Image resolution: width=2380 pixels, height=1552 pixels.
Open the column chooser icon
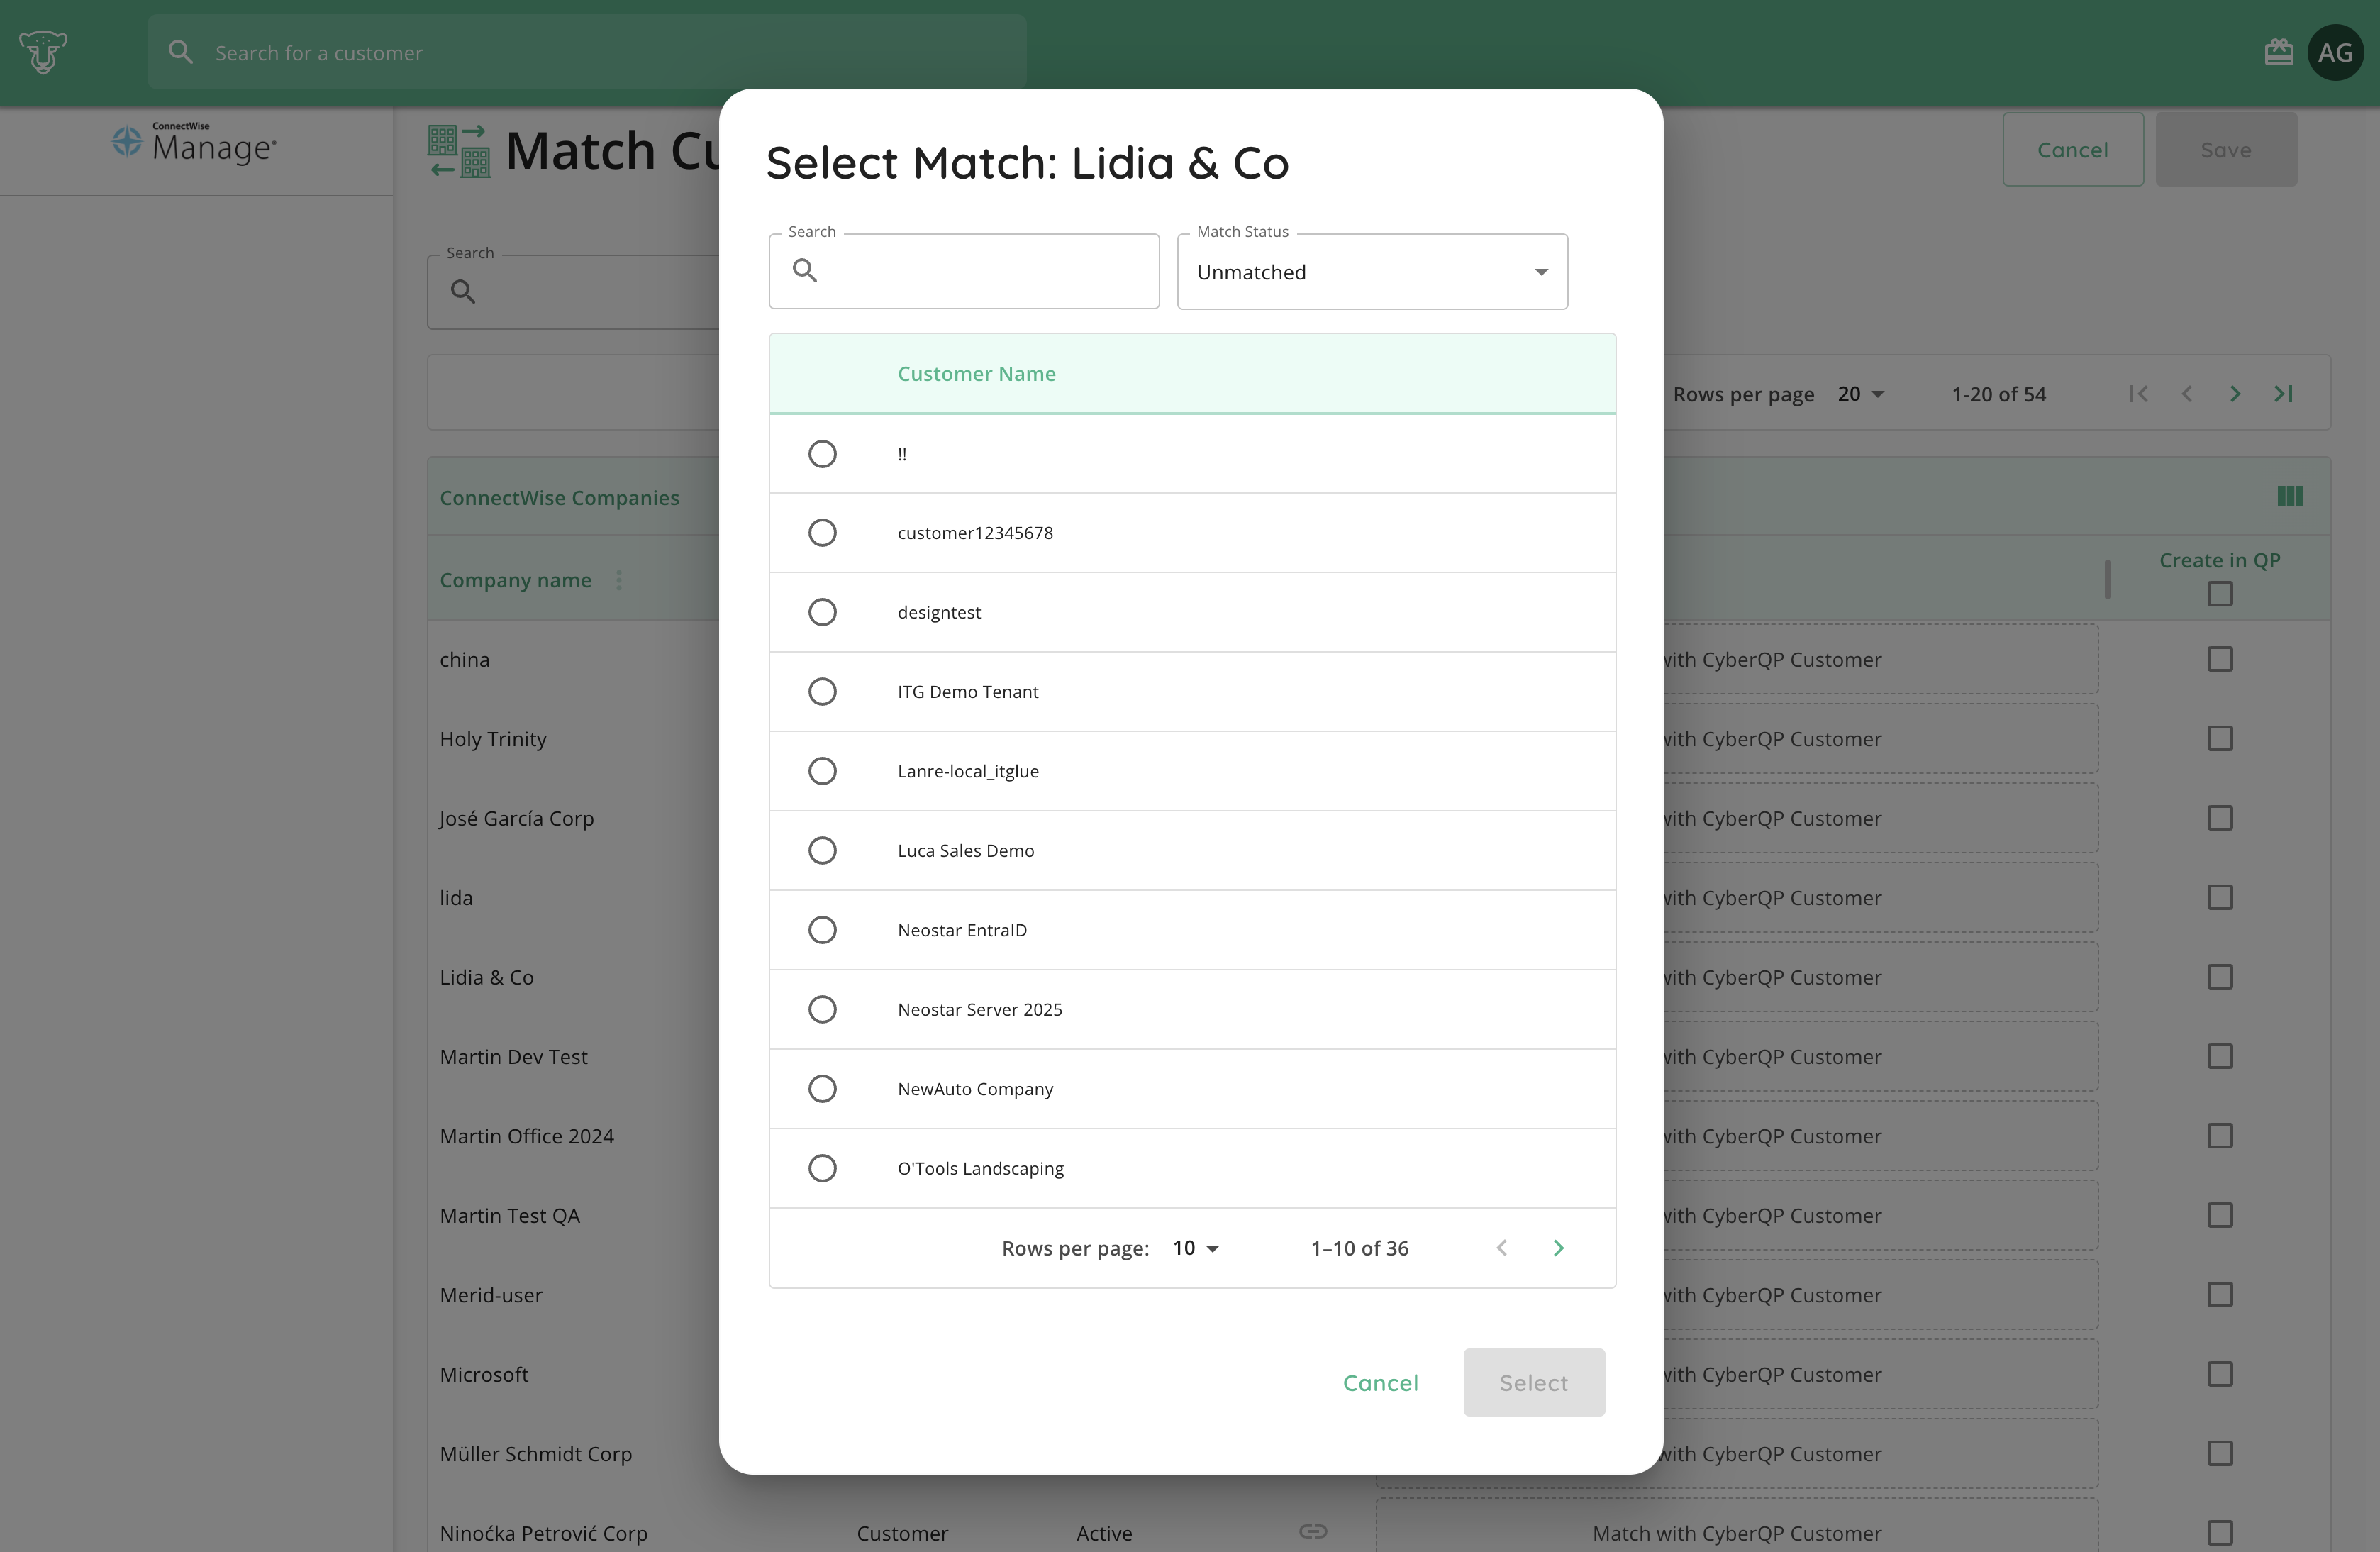(2290, 496)
